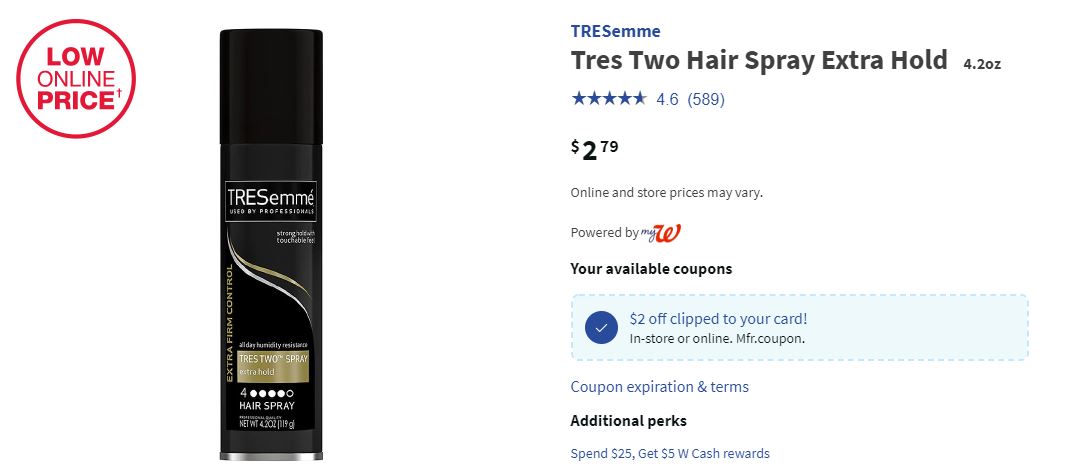Open the 589 reviews count
Viewport: 1076px width, 469px height.
pyautogui.click(x=706, y=99)
